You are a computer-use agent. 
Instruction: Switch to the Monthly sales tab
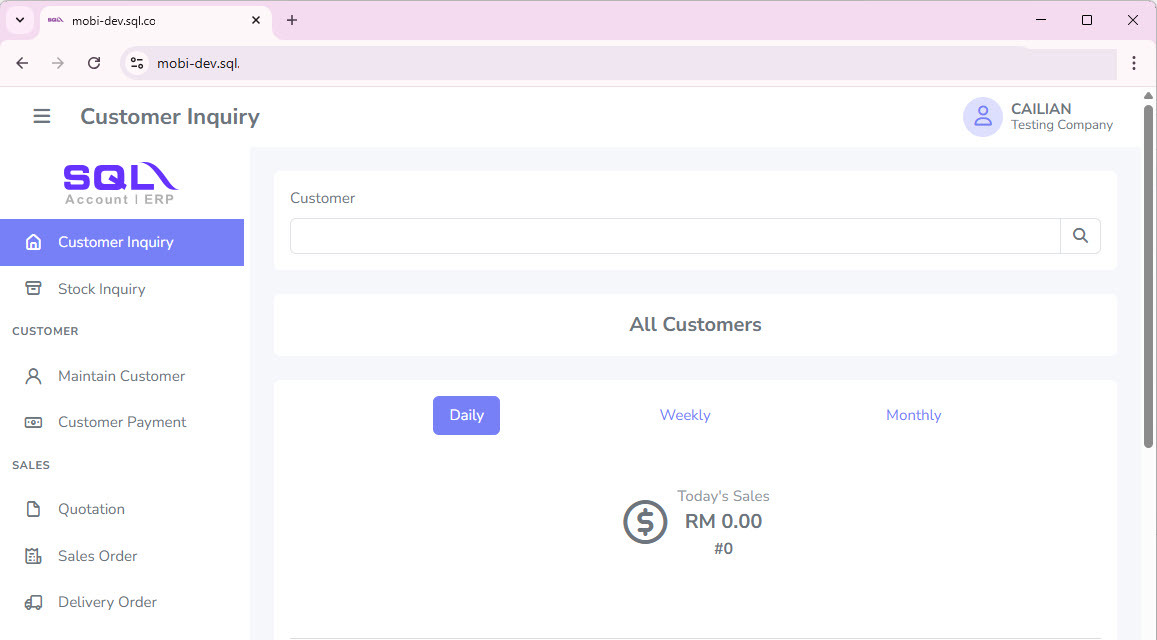coord(913,416)
